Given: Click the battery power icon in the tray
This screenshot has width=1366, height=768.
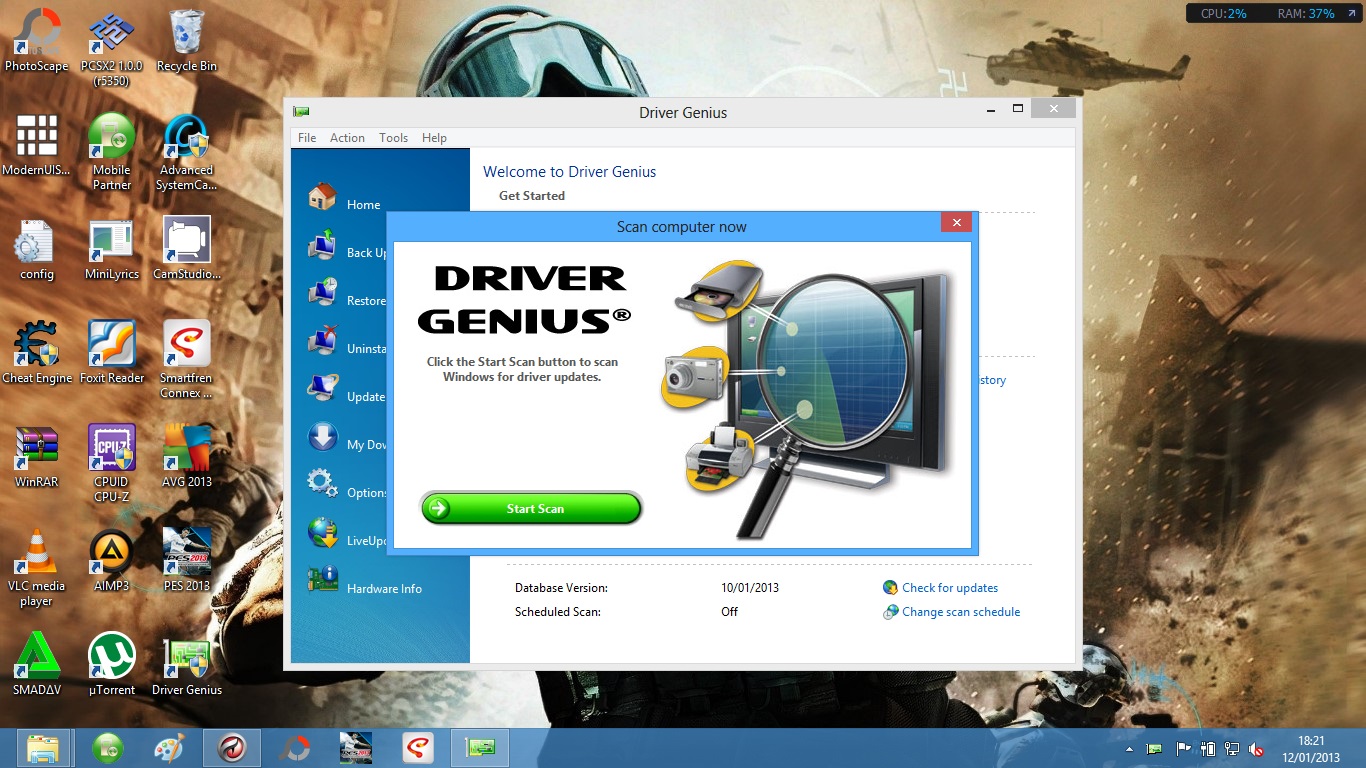Looking at the screenshot, I should click(x=1208, y=749).
